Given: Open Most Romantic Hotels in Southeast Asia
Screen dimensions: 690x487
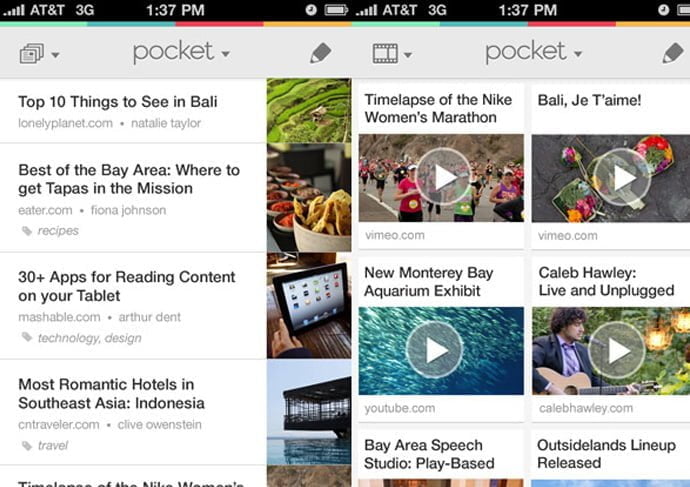Looking at the screenshot, I should (x=111, y=394).
